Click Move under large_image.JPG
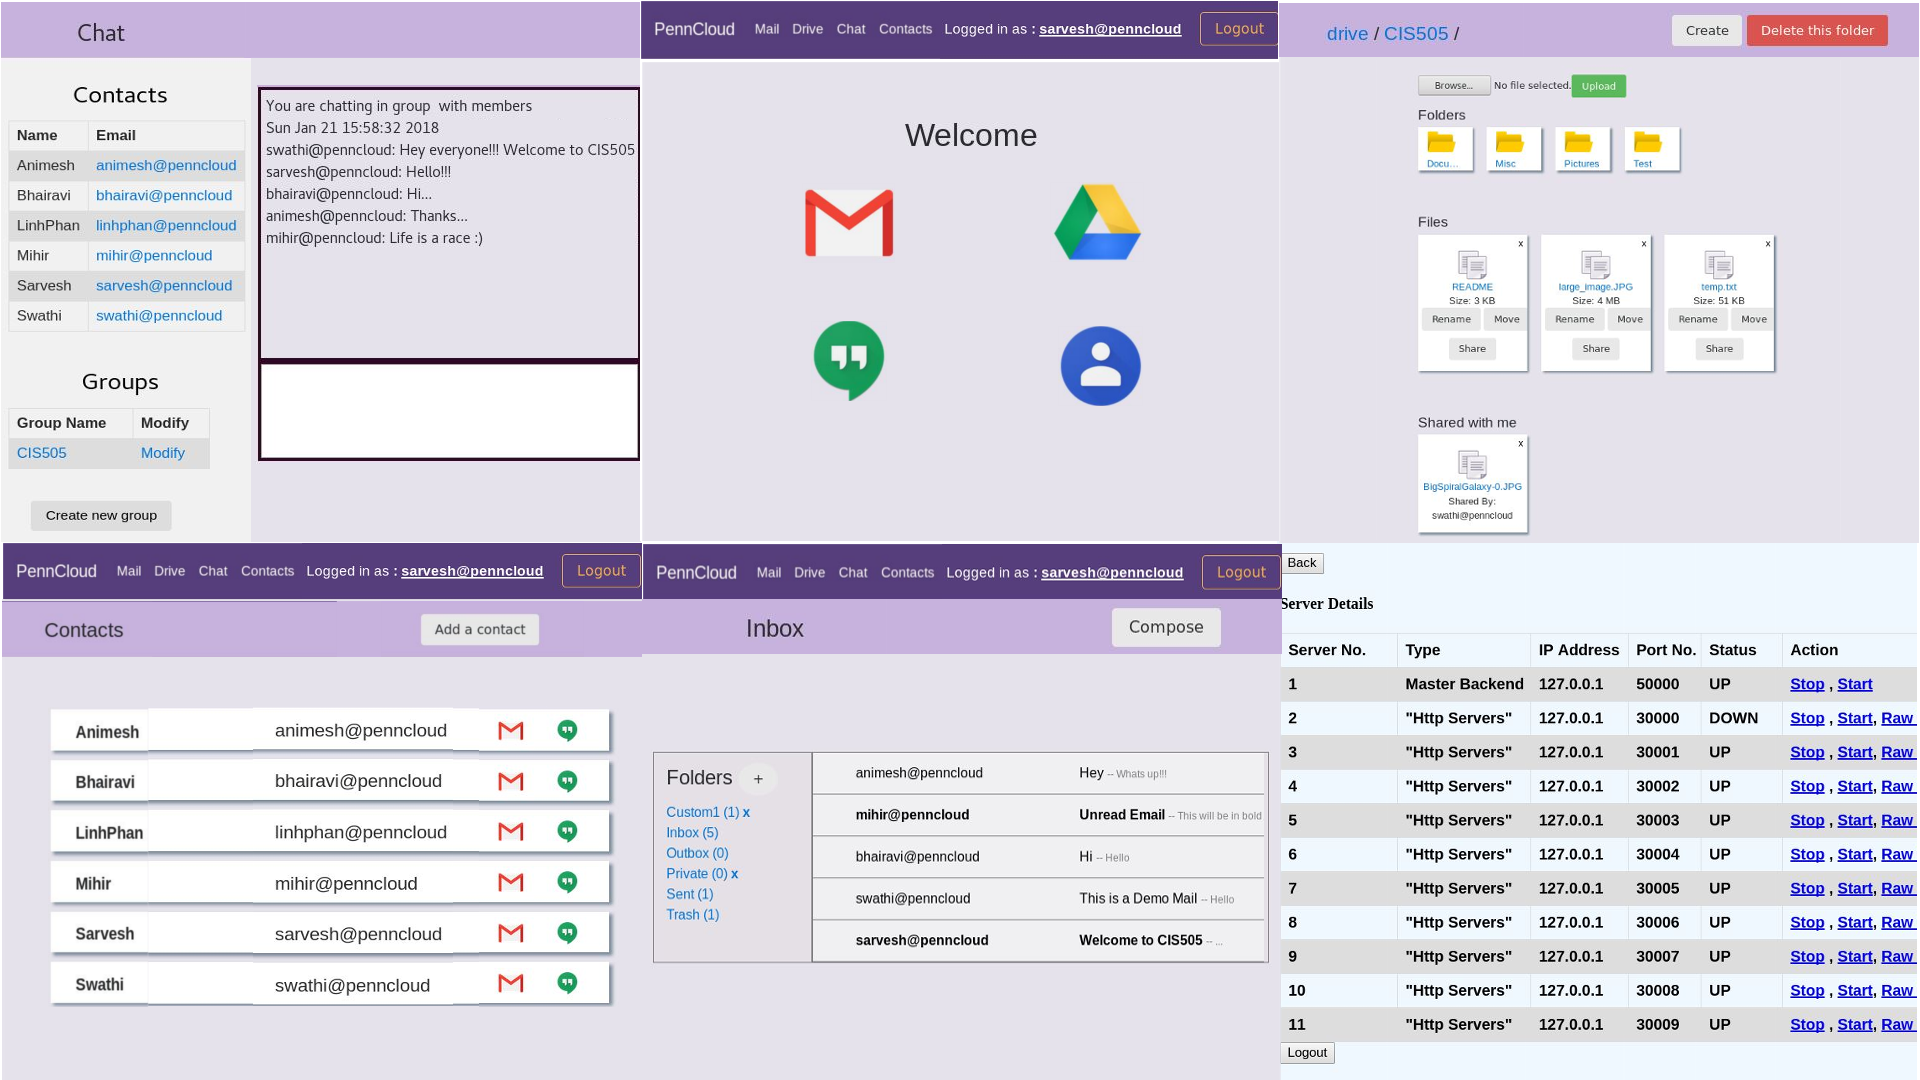Viewport: 1920px width, 1080px height. (x=1630, y=319)
